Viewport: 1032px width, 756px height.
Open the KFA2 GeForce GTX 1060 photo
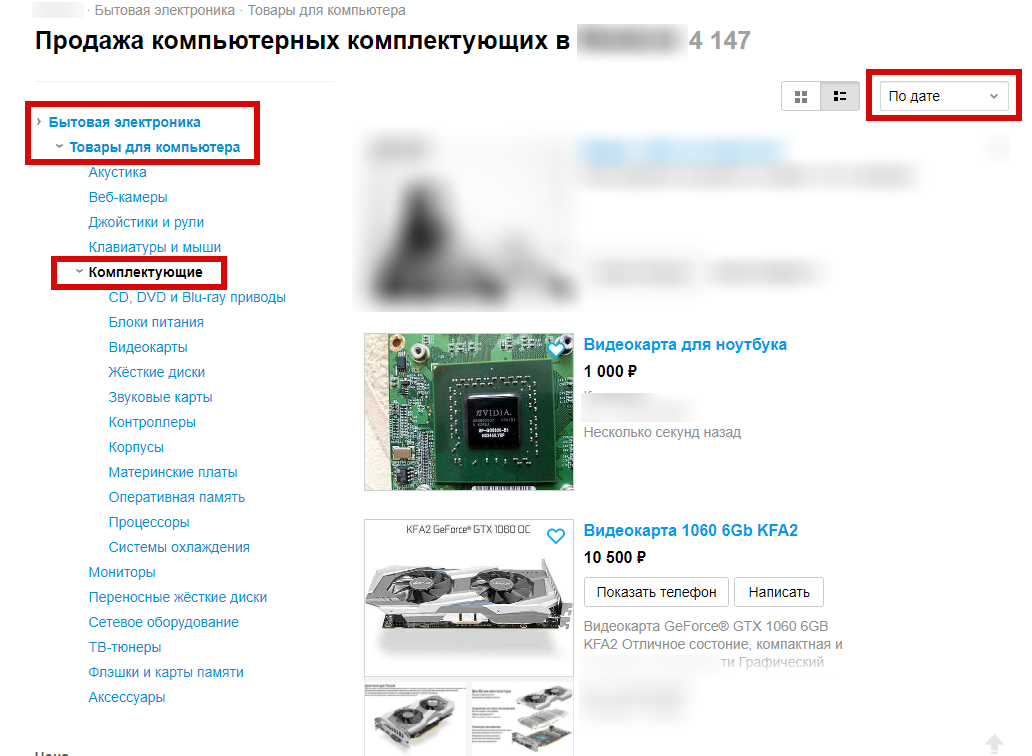pos(469,597)
